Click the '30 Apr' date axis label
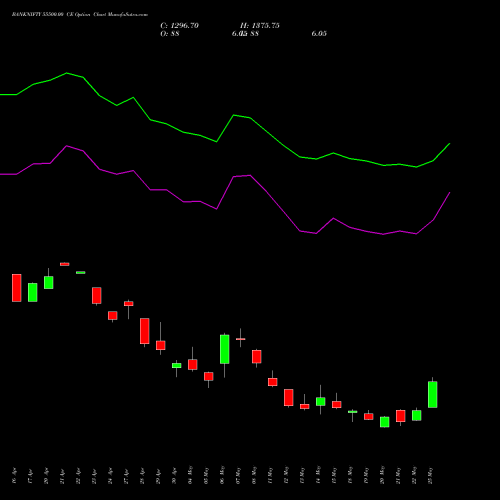500x500 pixels. tap(174, 476)
